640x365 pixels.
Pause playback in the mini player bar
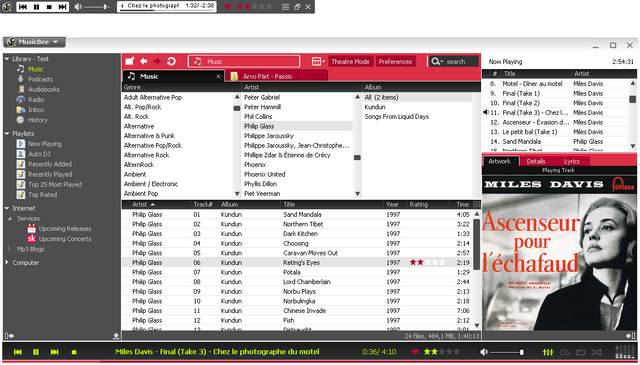(36, 7)
